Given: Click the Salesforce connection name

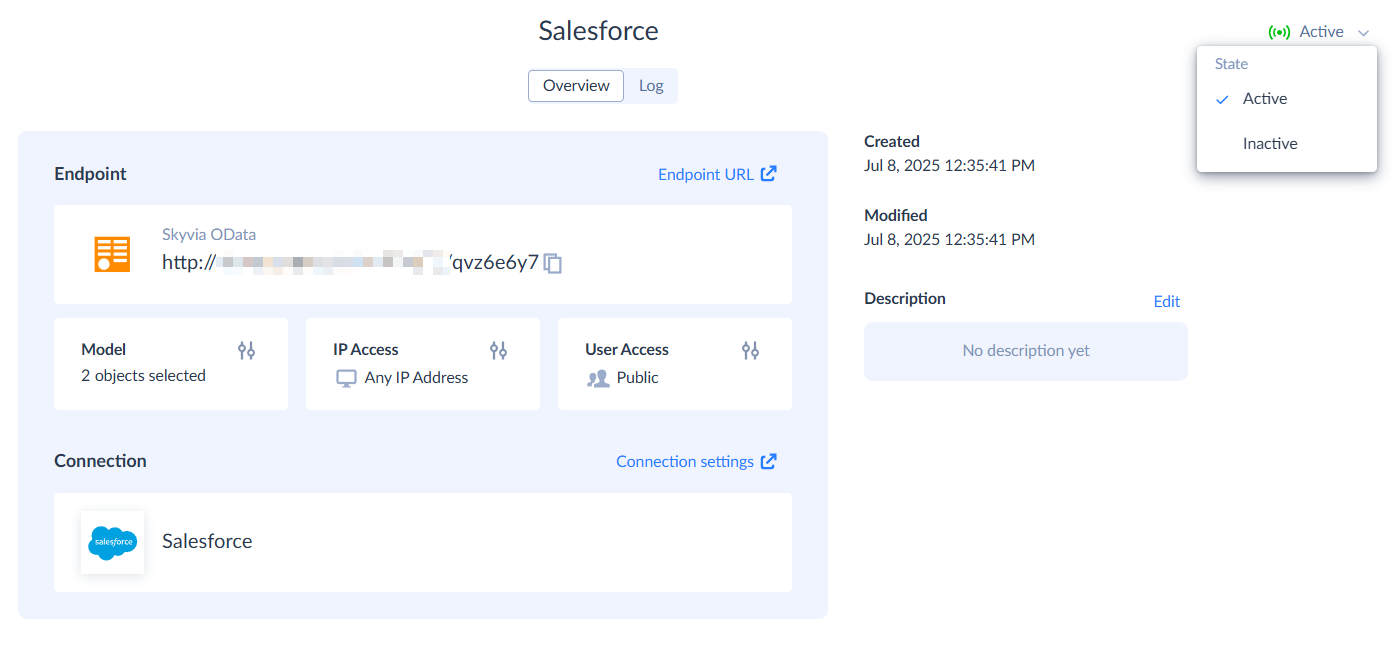Looking at the screenshot, I should point(207,541).
